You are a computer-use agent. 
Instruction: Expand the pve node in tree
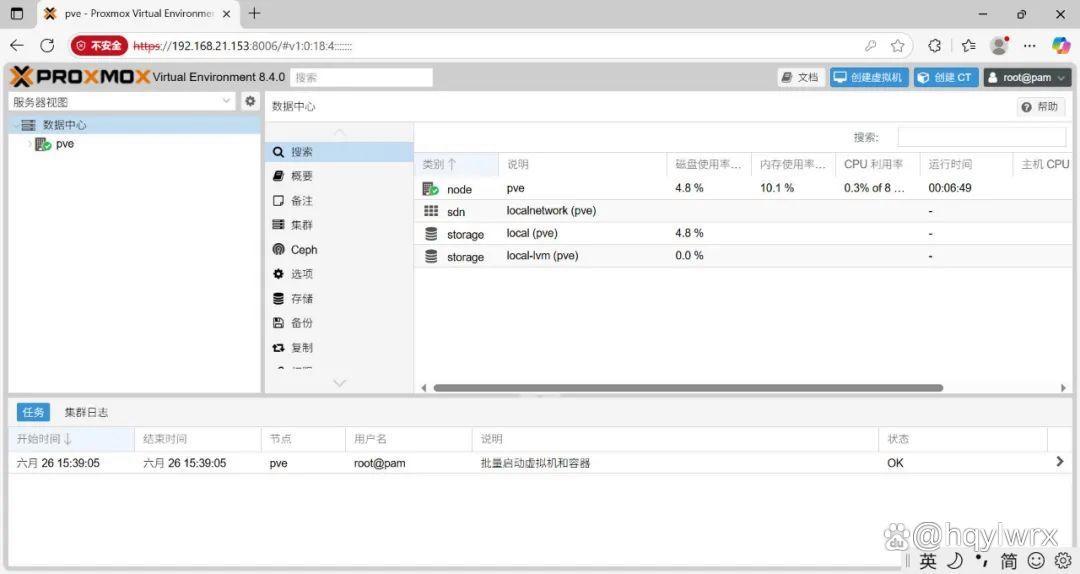coord(30,144)
